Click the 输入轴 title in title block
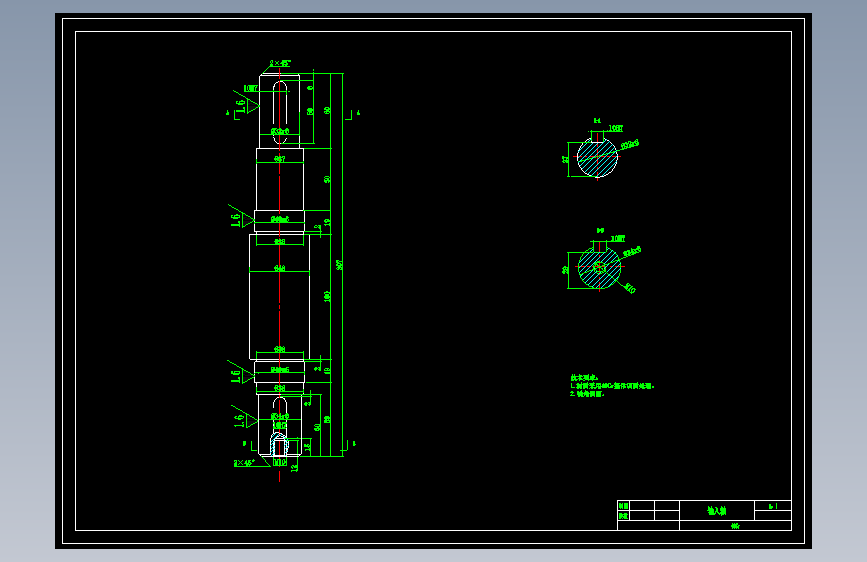Viewport: 867px width, 562px height. [717, 511]
